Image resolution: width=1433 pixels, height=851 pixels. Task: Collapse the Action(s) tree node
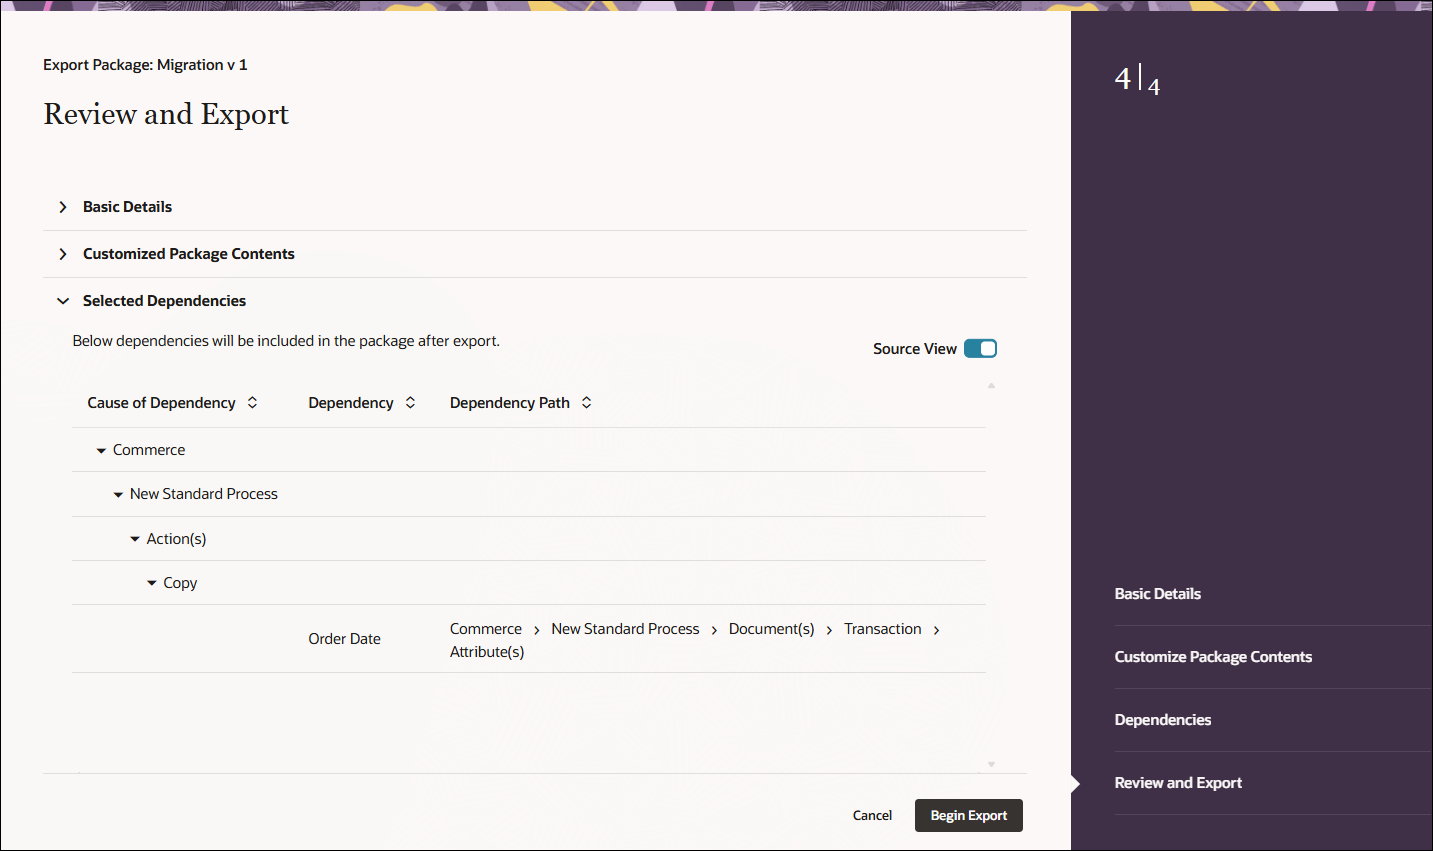(x=135, y=539)
